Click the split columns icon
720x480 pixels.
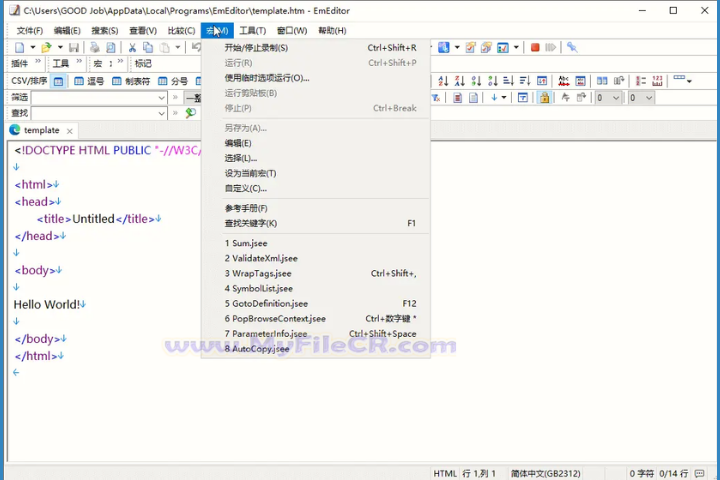(602, 81)
